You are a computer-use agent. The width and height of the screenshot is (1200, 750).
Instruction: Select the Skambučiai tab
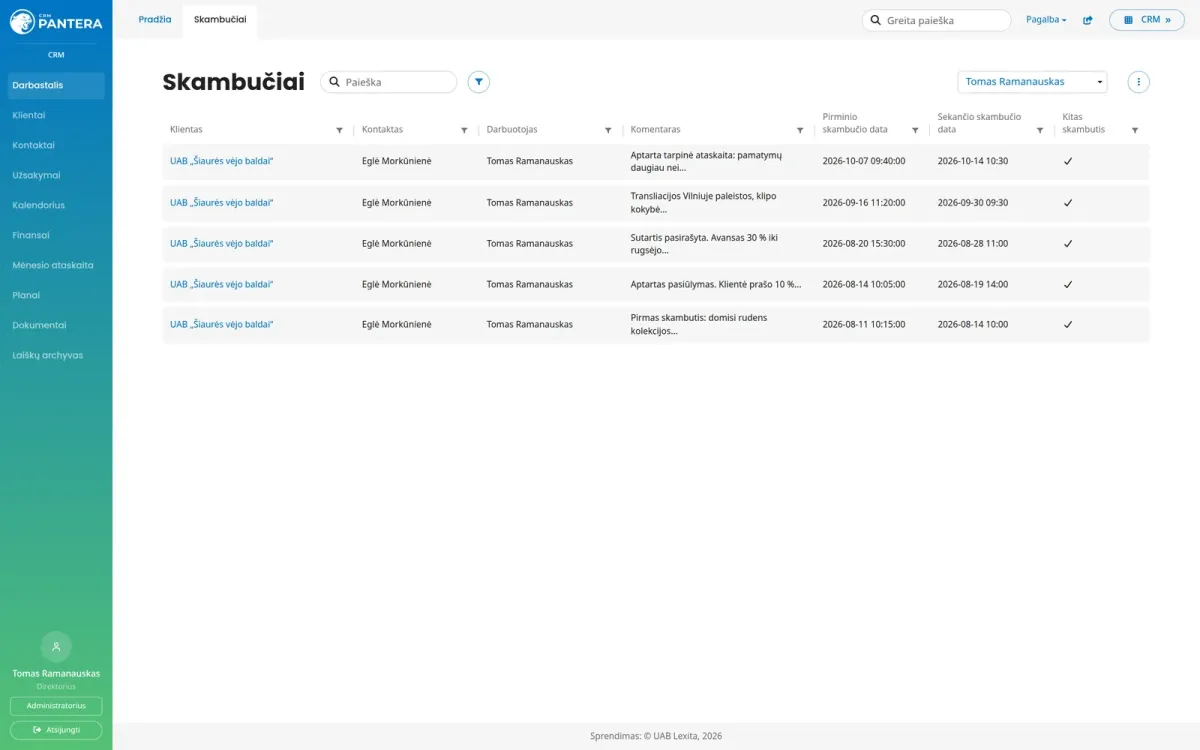(220, 20)
